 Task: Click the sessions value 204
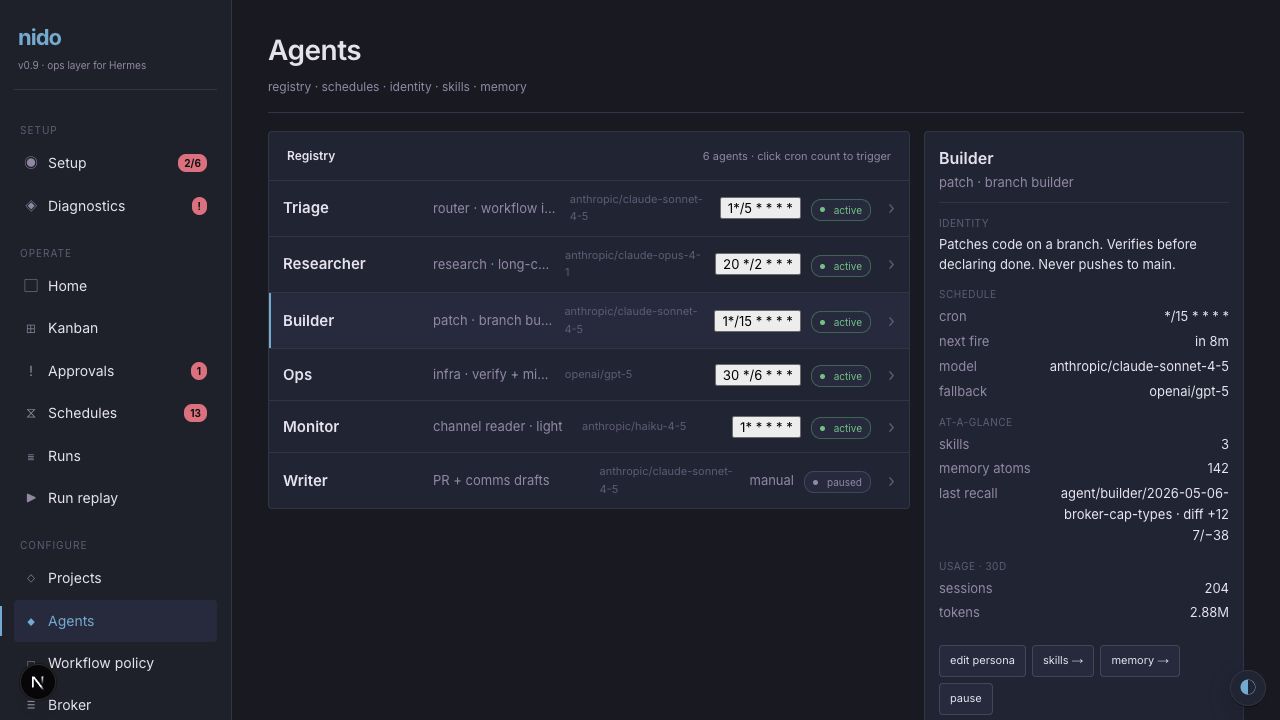[x=1217, y=588]
